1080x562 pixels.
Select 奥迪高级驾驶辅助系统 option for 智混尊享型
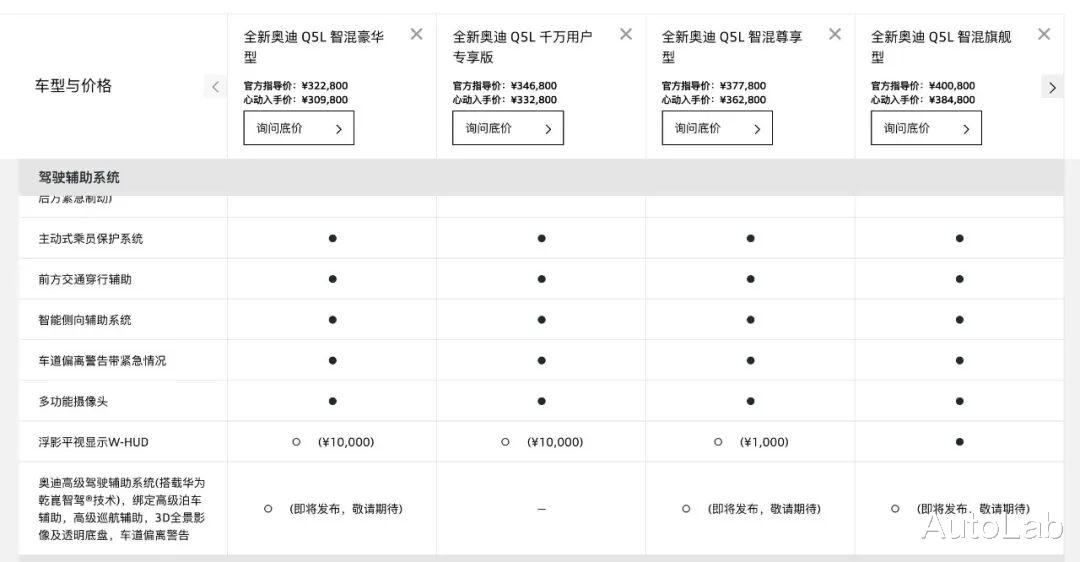point(686,509)
